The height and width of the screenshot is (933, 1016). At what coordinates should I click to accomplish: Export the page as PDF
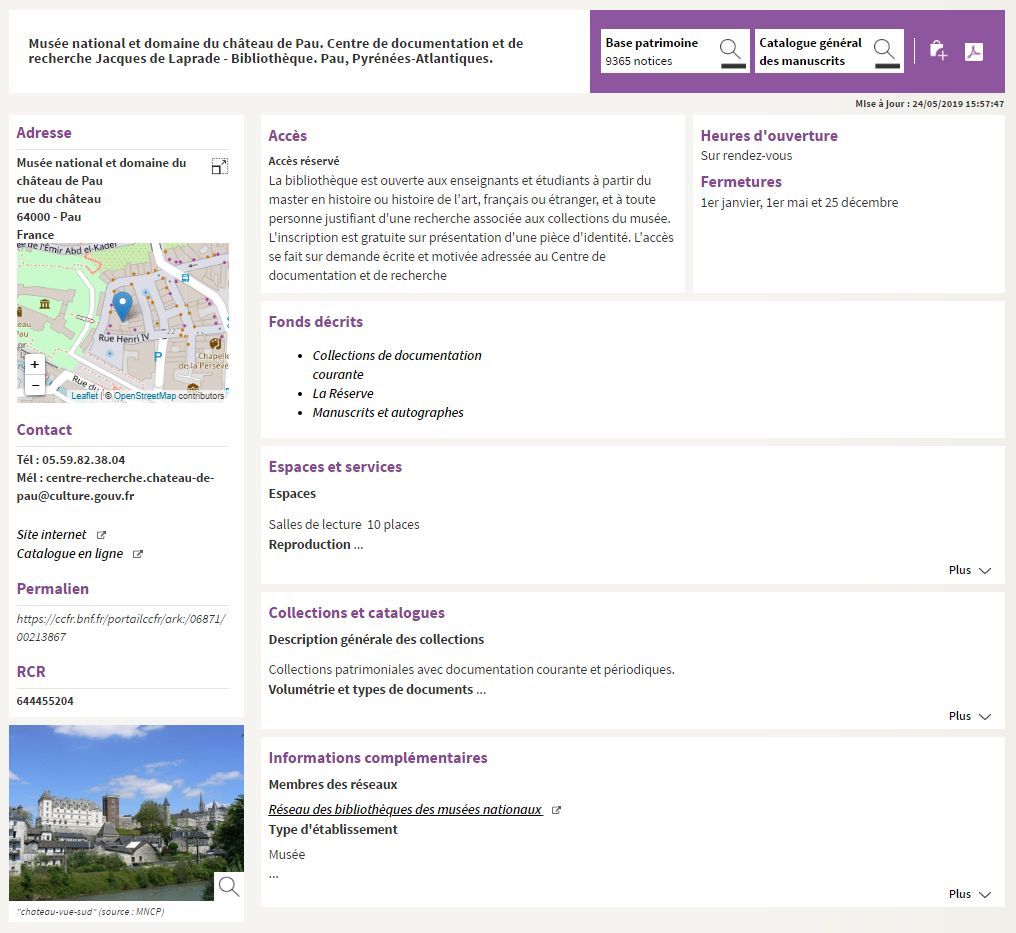click(973, 51)
